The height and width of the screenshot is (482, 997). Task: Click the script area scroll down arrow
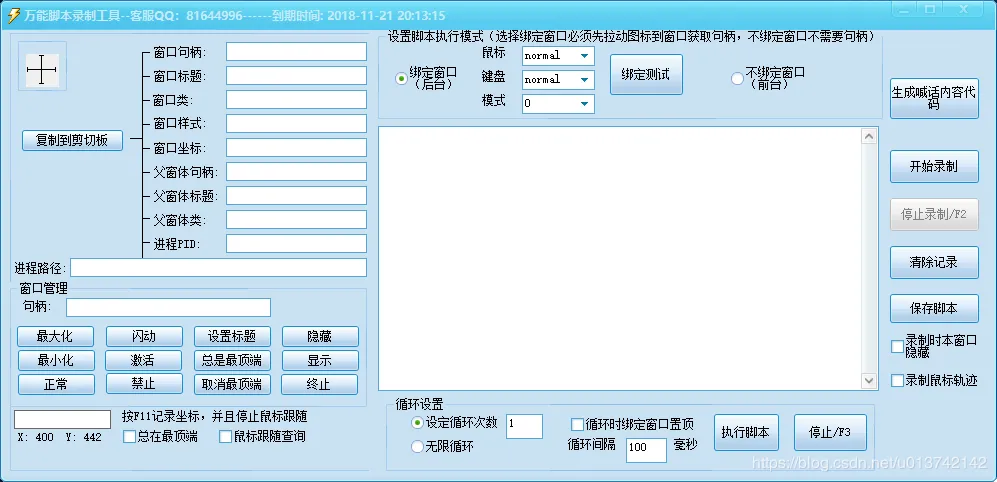(869, 381)
